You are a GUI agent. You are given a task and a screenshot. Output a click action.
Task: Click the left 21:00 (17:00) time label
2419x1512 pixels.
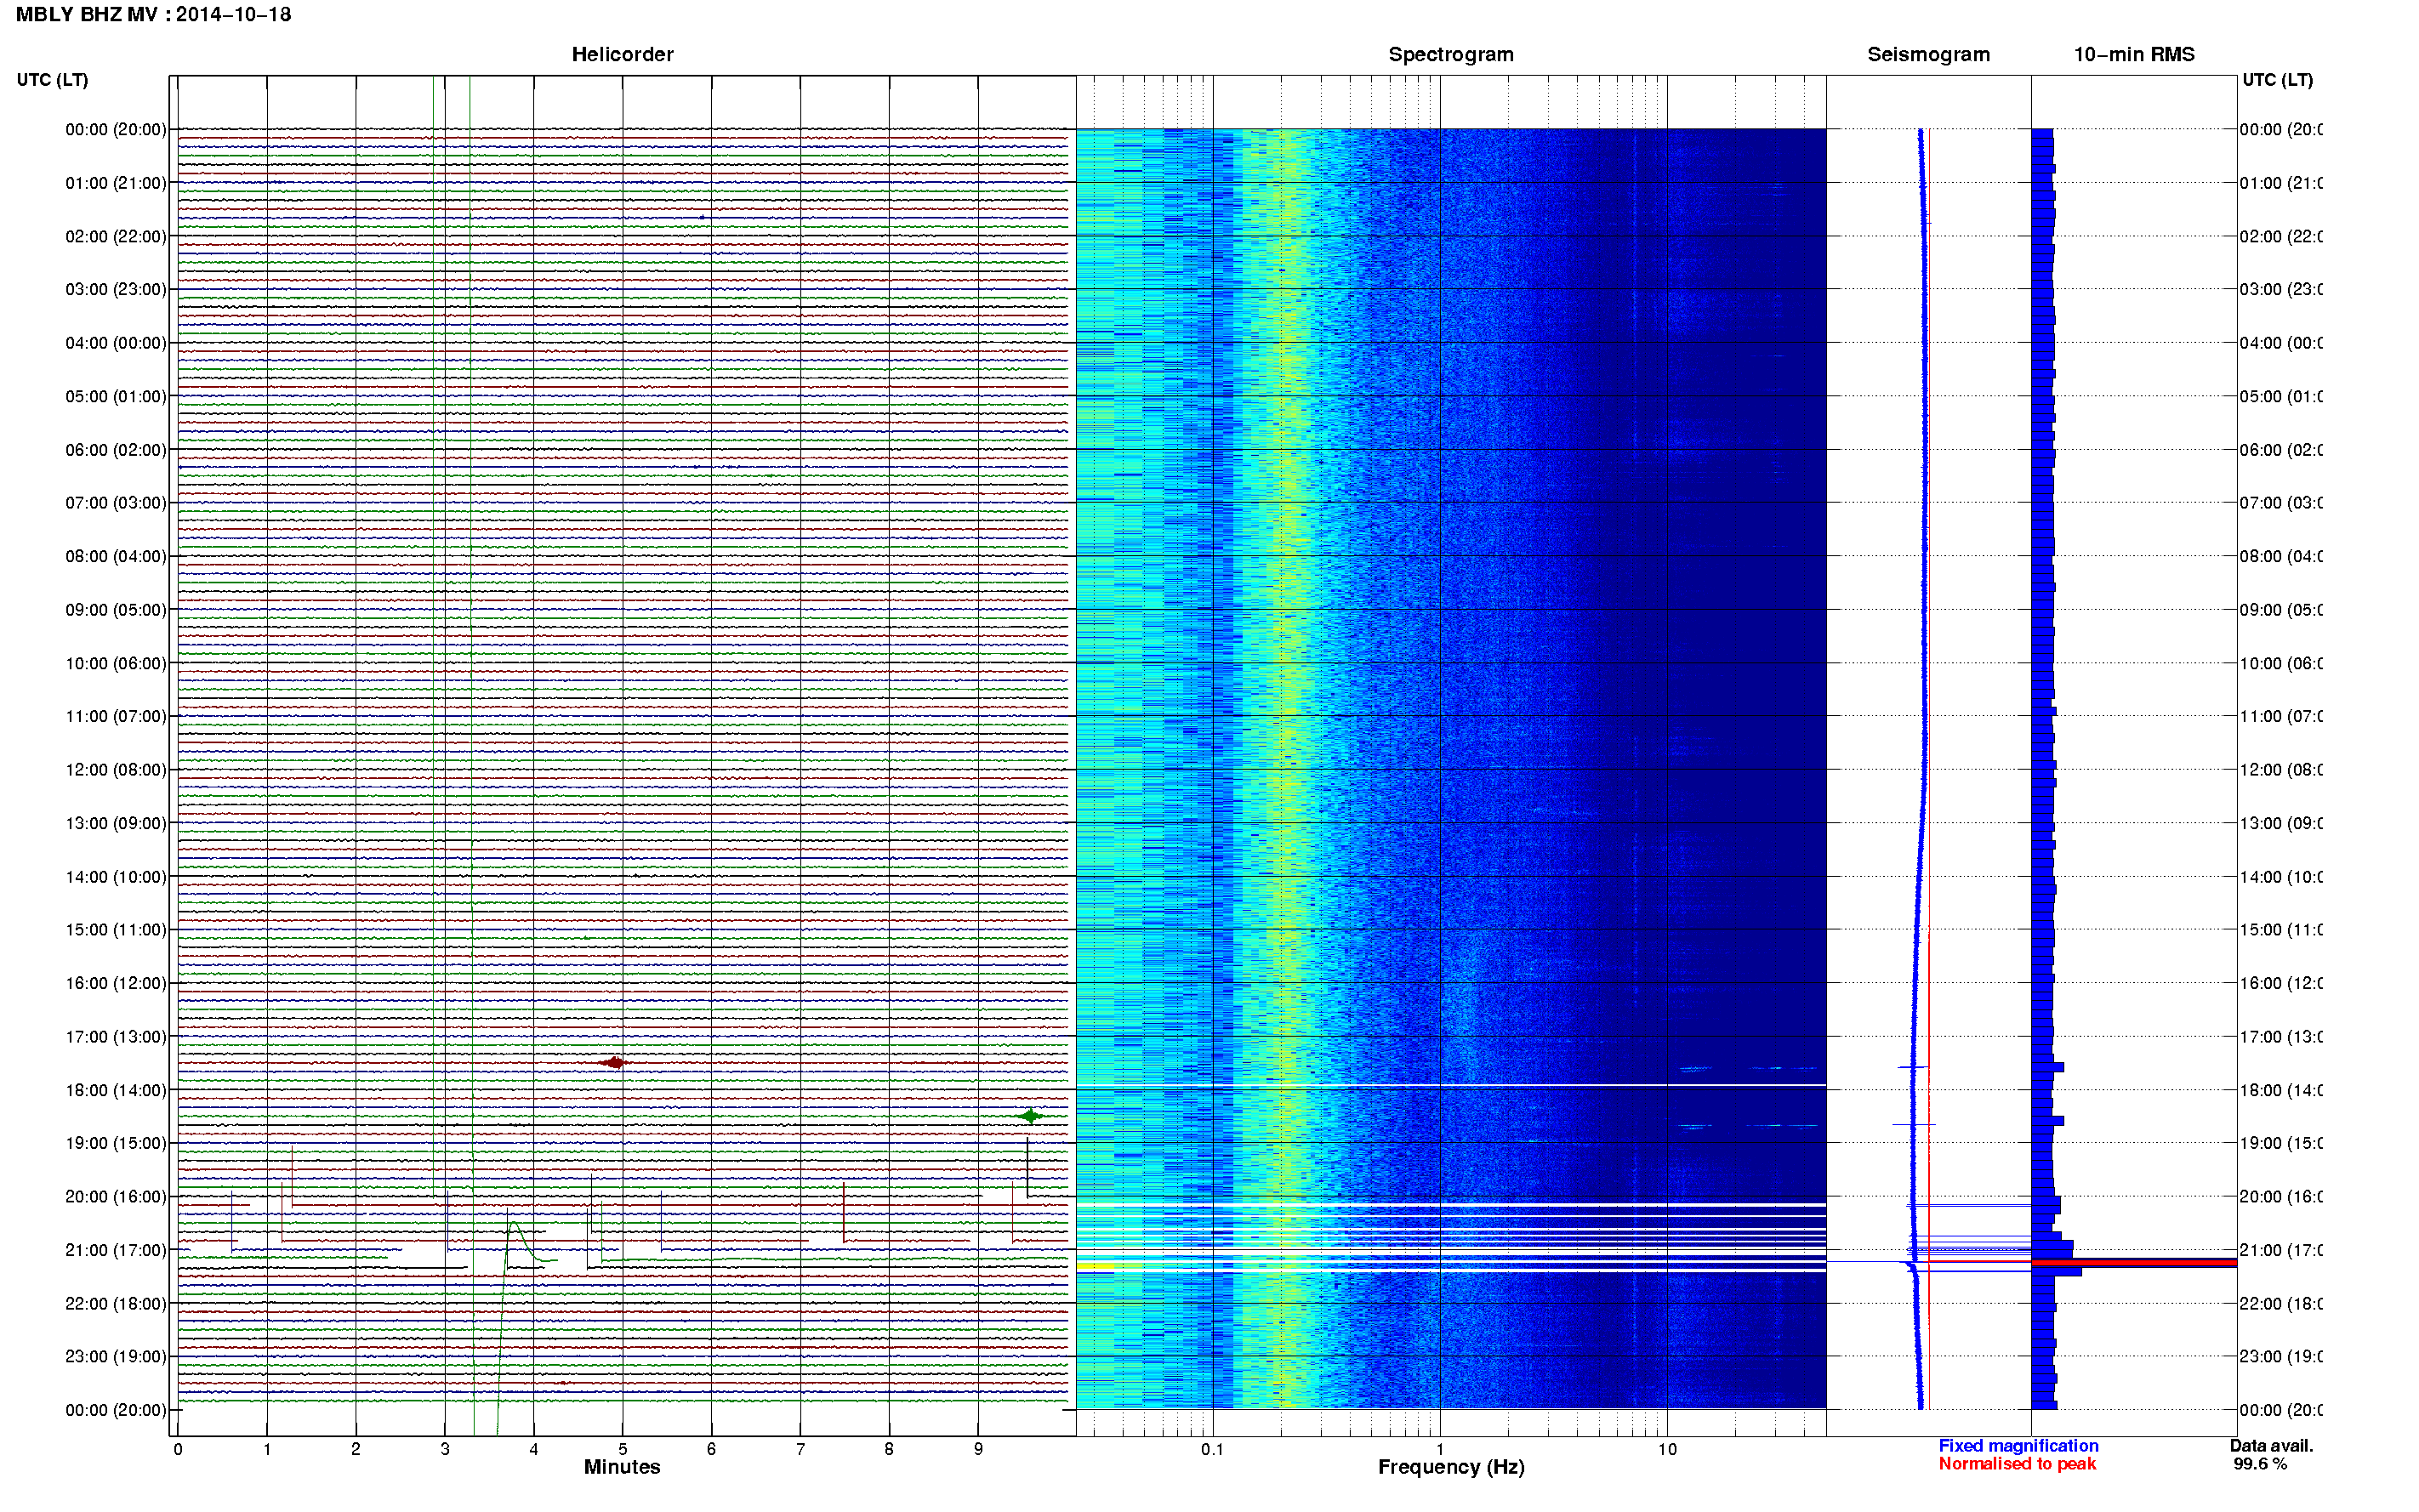(x=116, y=1250)
